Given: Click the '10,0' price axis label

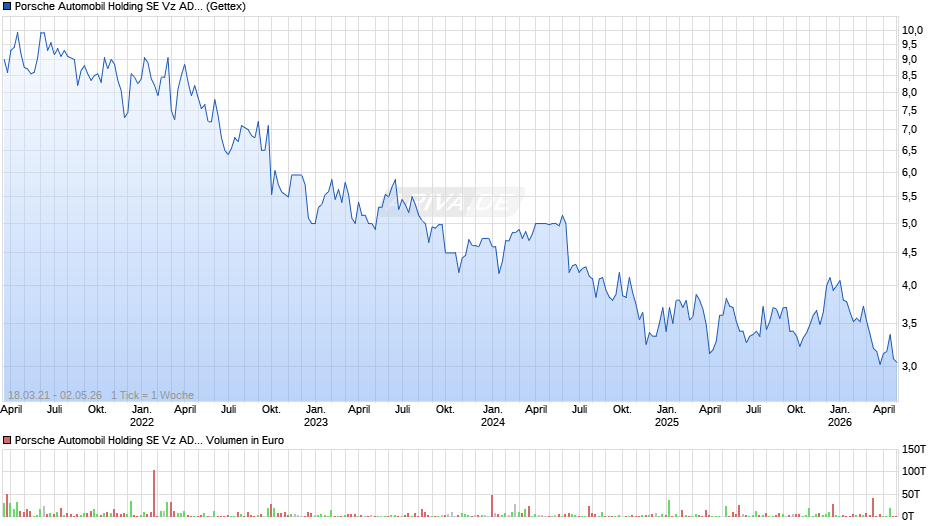Looking at the screenshot, I should (x=912, y=30).
